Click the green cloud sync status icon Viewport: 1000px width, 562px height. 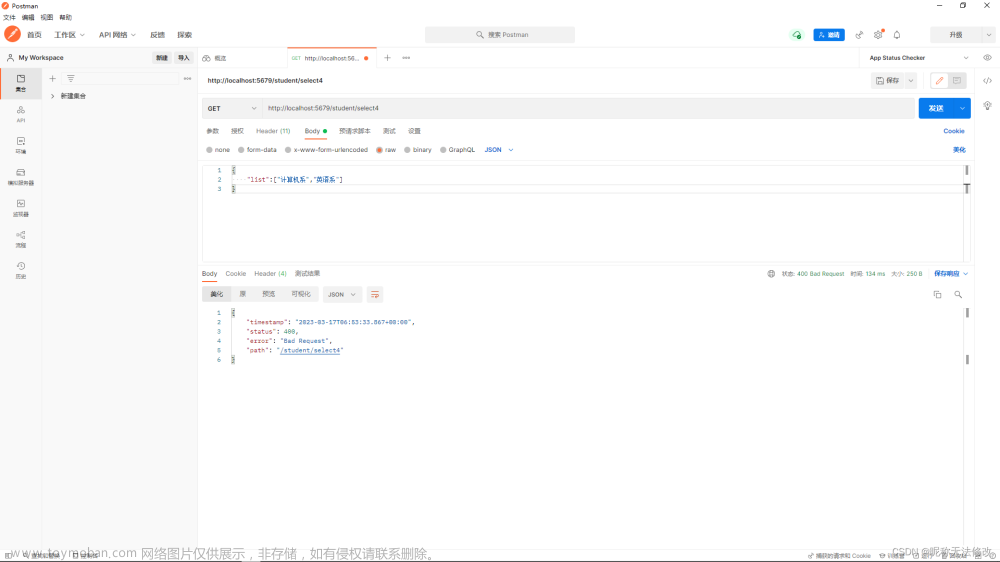pos(797,35)
